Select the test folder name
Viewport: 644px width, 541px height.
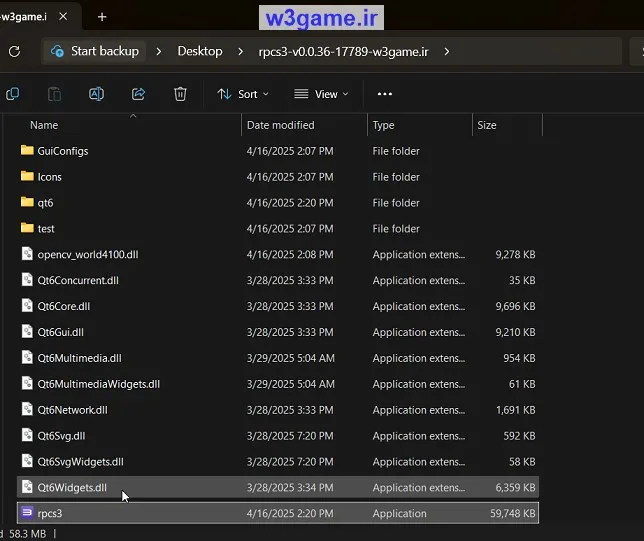(46, 229)
